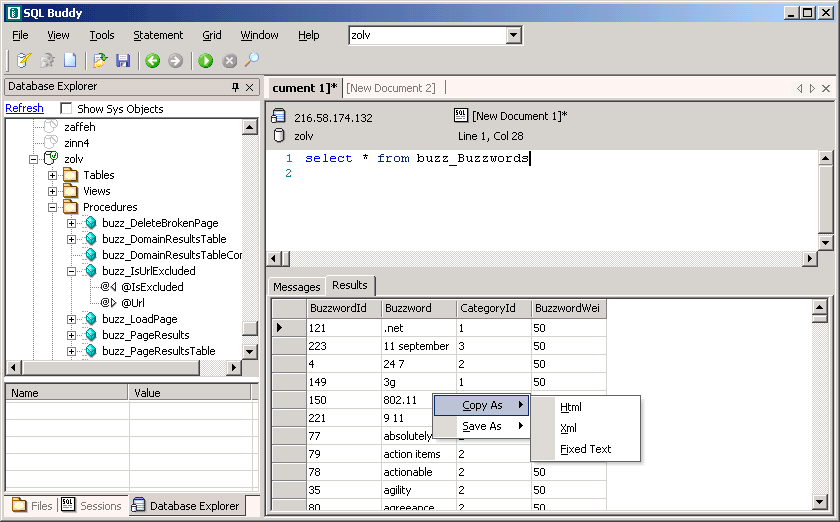
Task: Click the Open file folder icon
Action: 100,61
